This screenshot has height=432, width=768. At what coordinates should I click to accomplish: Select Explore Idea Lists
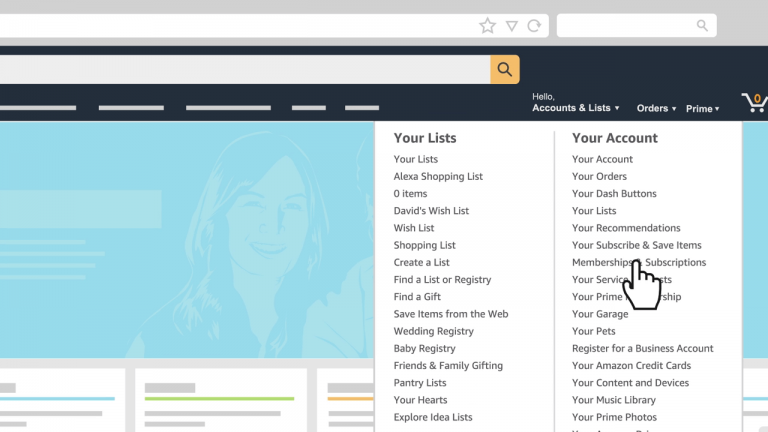click(x=432, y=417)
